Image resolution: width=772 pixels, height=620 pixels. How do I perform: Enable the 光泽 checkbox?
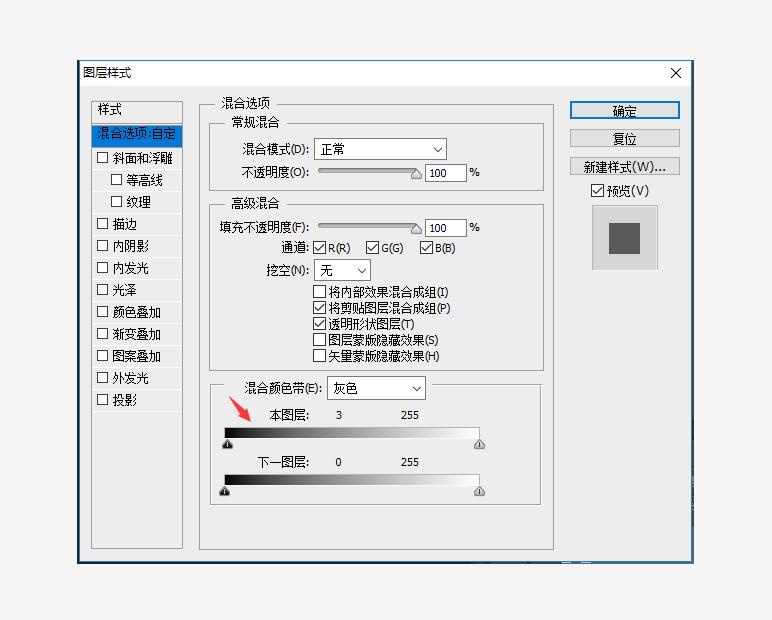[x=102, y=290]
